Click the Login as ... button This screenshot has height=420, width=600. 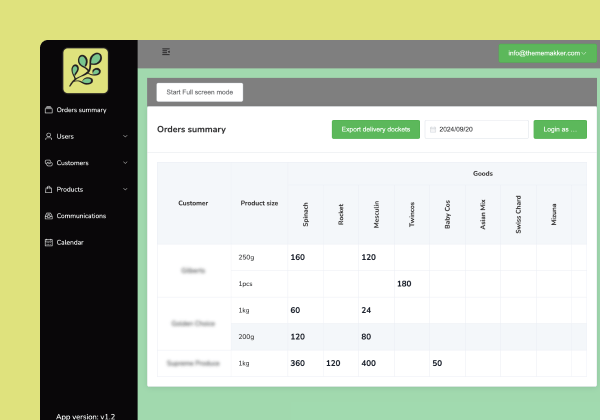(x=560, y=129)
